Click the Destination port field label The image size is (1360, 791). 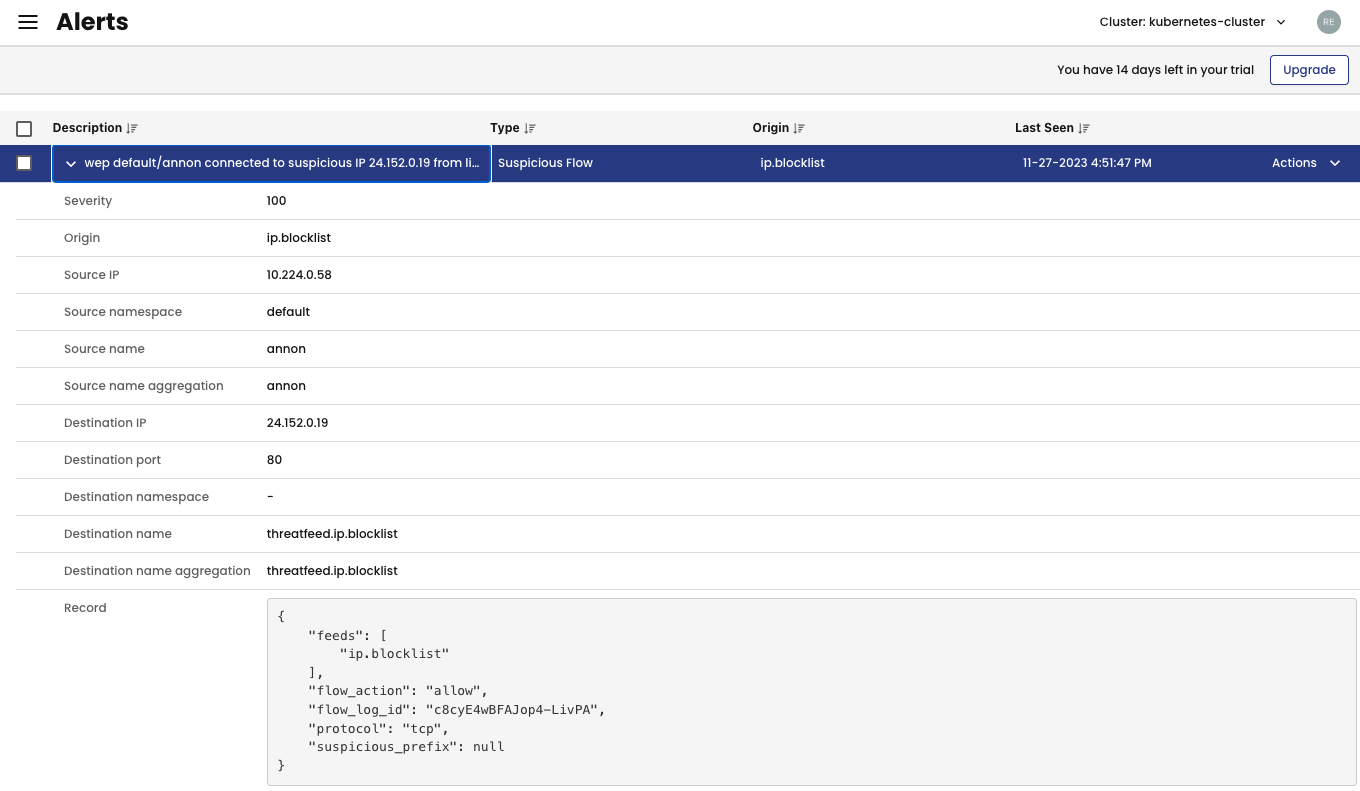(112, 460)
